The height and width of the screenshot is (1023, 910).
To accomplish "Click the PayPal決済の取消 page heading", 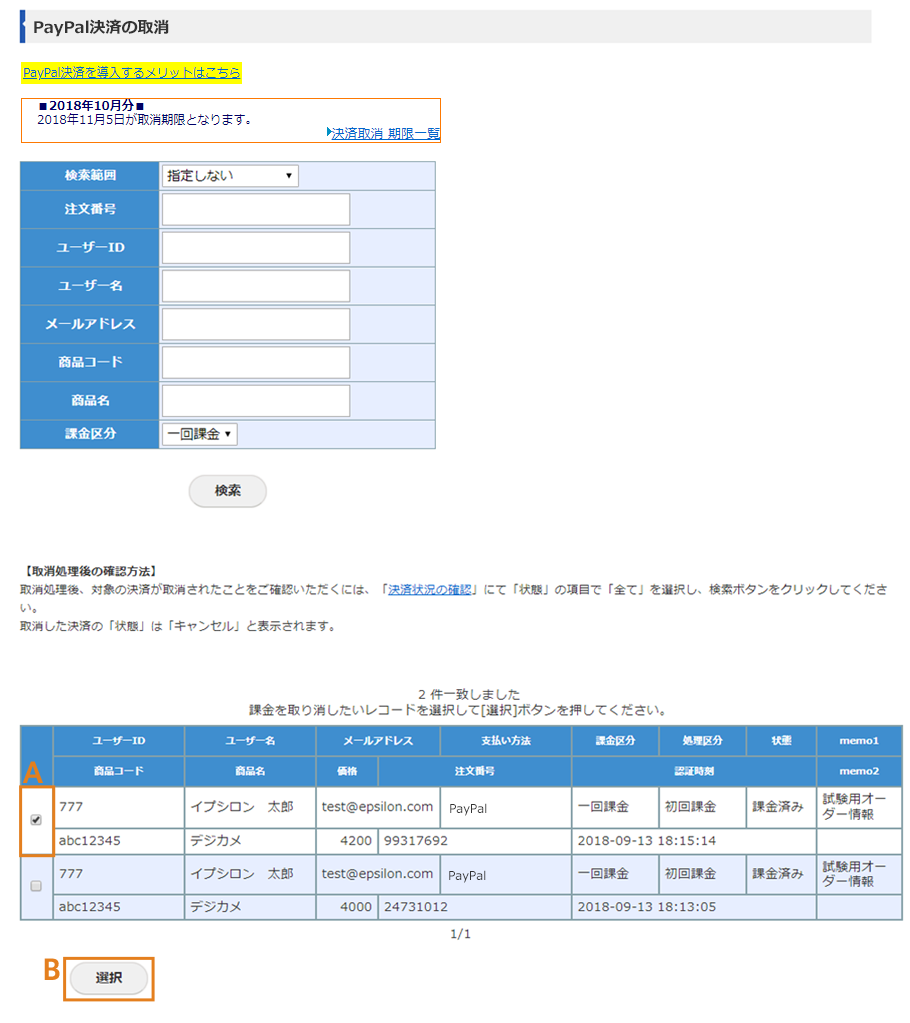I will [x=101, y=27].
